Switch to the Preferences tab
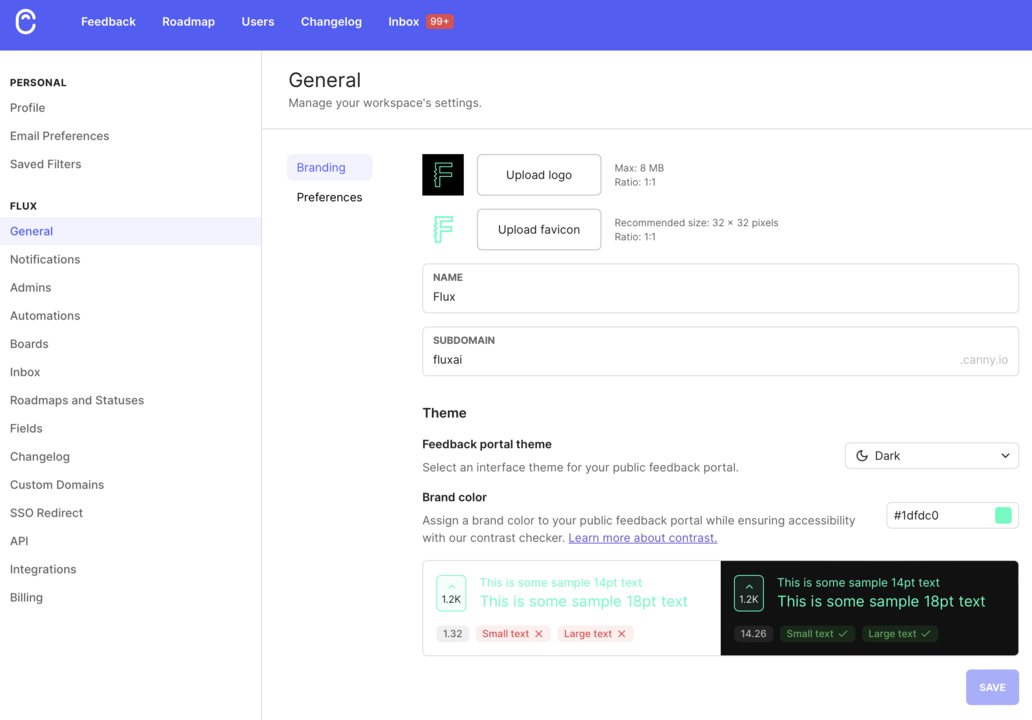This screenshot has height=720, width=1032. tap(329, 197)
